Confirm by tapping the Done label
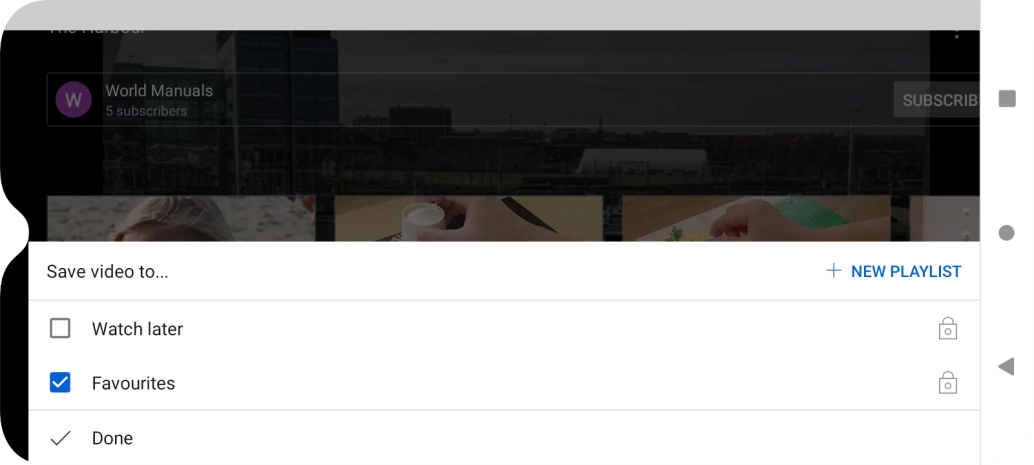This screenshot has width=1034, height=465. coord(112,438)
